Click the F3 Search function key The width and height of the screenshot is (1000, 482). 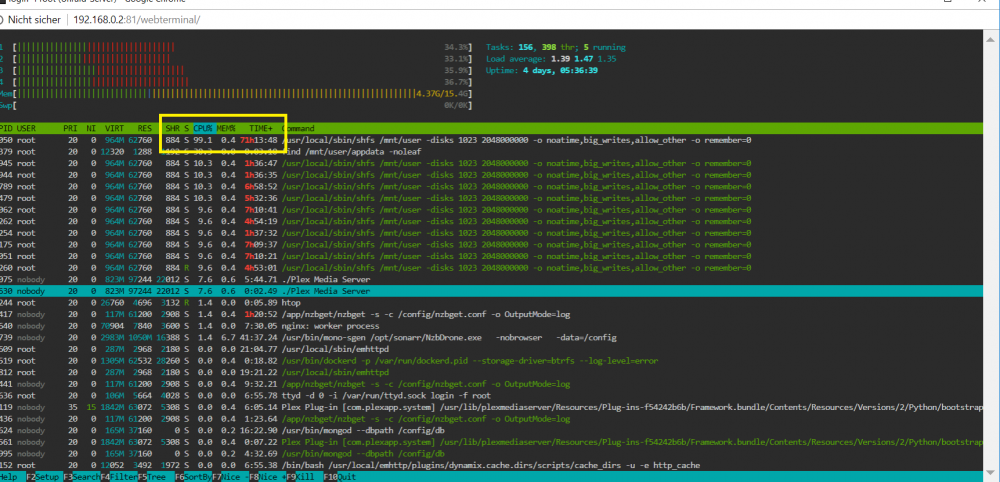(80, 477)
